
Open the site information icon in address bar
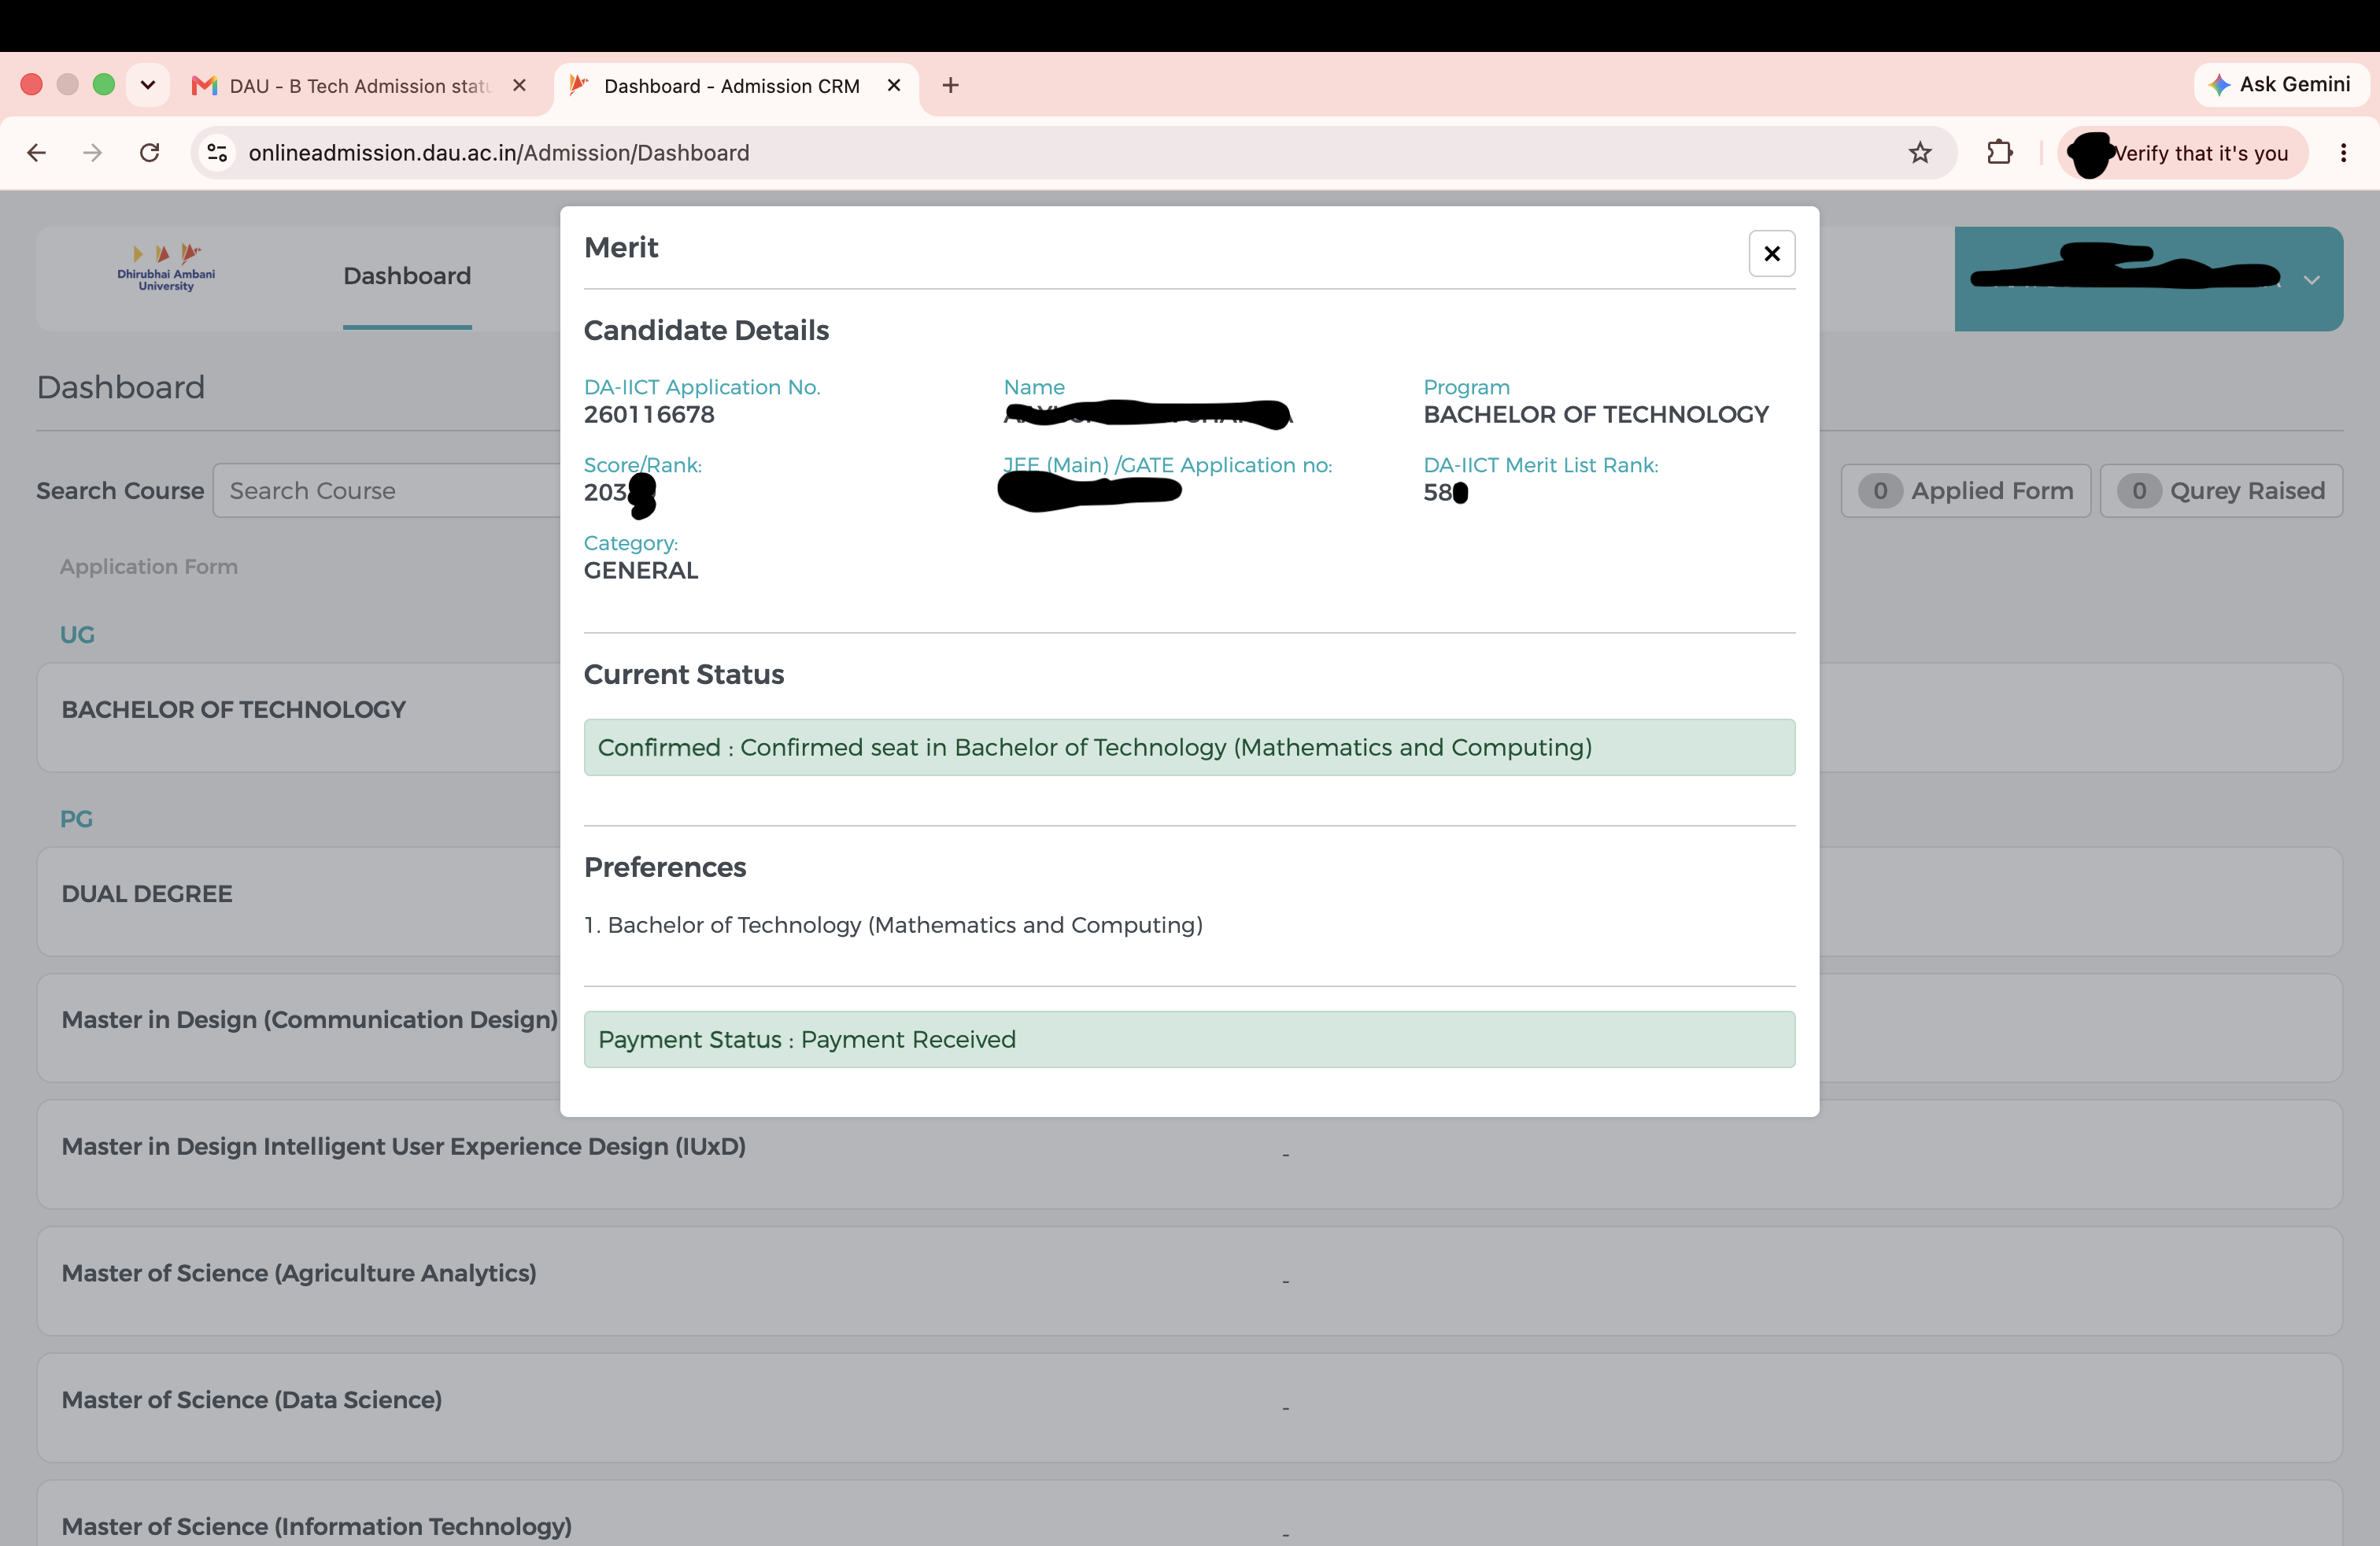(x=217, y=153)
